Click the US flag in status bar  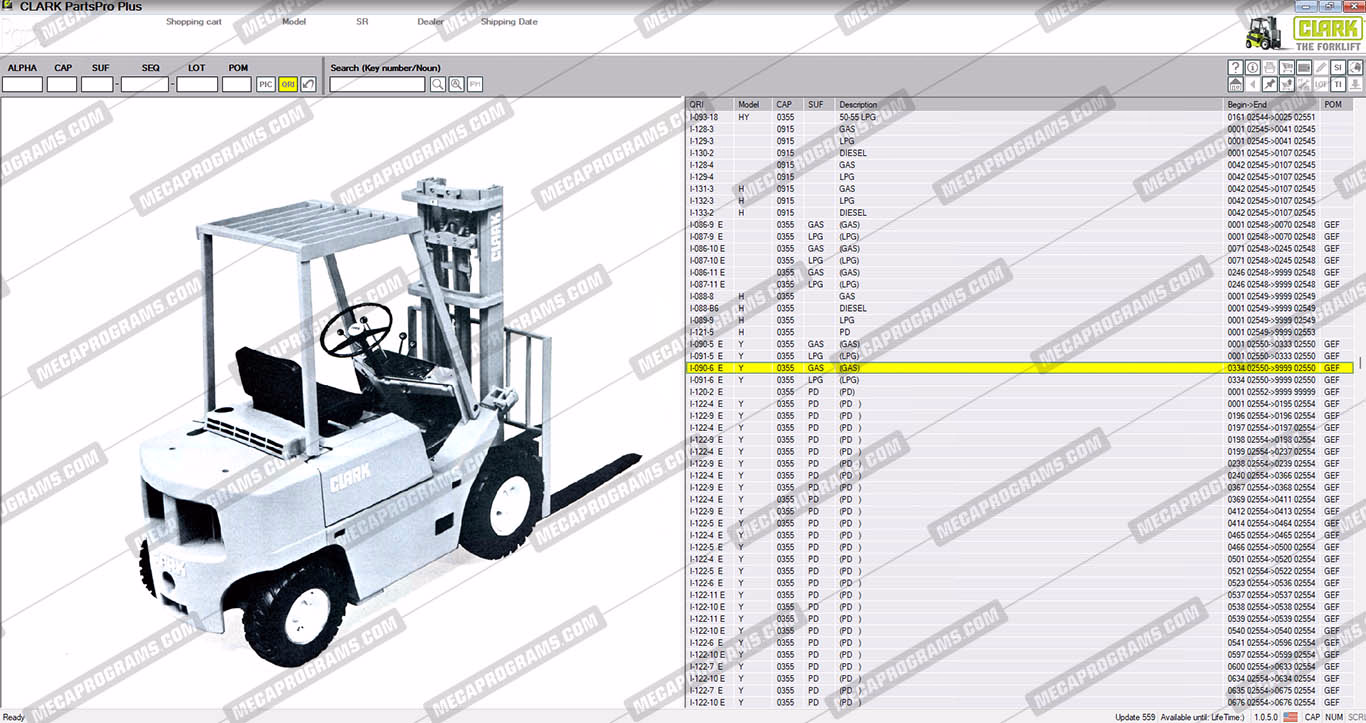[1290, 717]
